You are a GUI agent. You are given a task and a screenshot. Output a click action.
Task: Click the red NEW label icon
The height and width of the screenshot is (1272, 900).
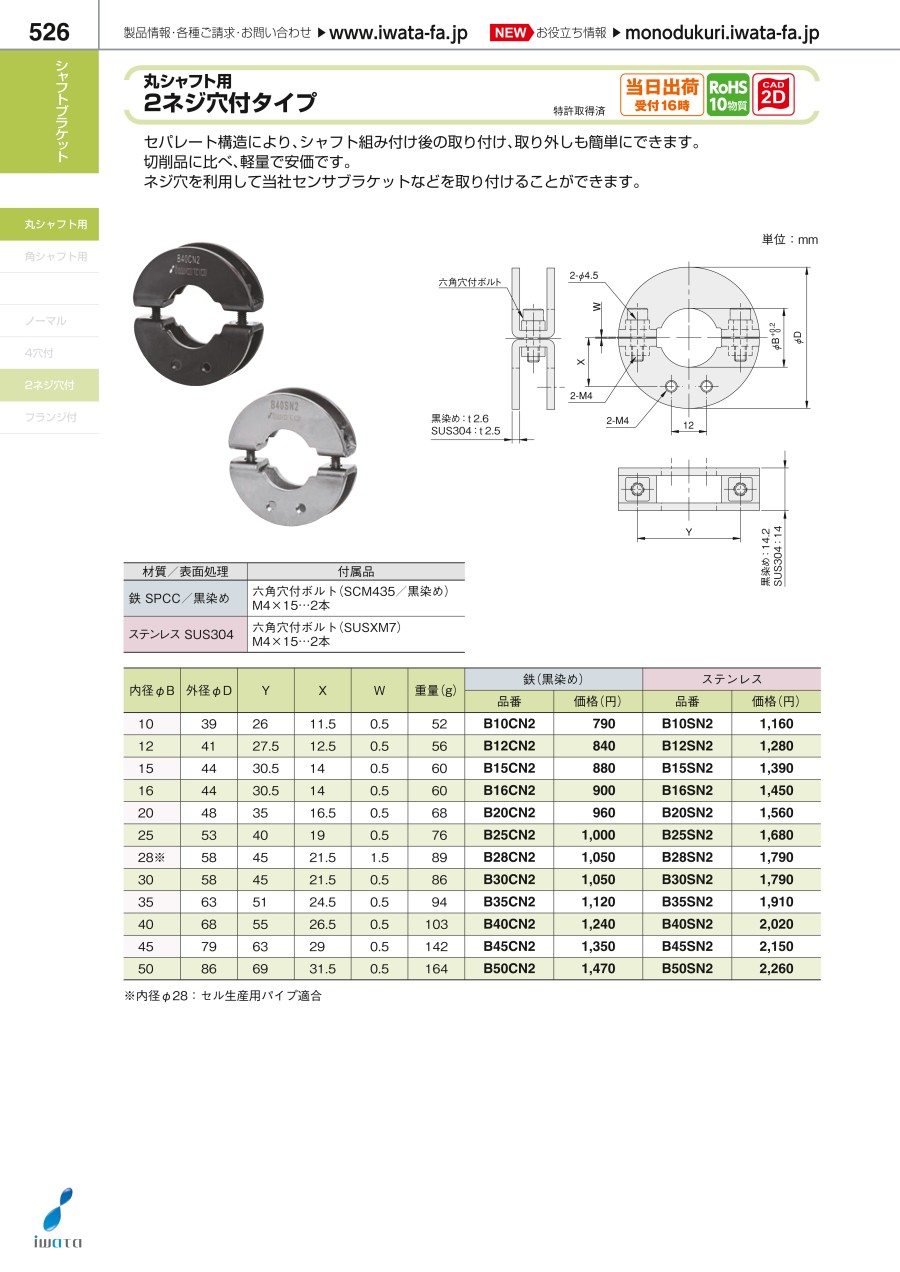[510, 33]
